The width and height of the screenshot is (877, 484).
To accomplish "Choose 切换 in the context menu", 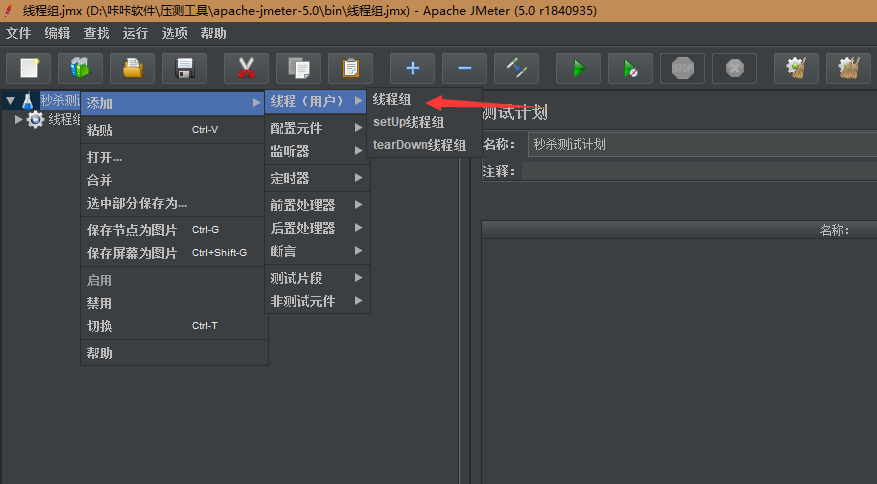I will [x=173, y=326].
